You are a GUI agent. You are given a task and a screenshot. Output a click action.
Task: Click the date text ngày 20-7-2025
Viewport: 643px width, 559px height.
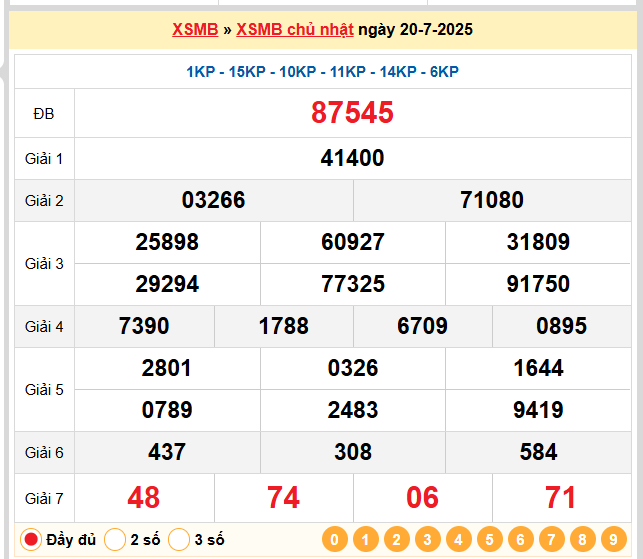(415, 30)
